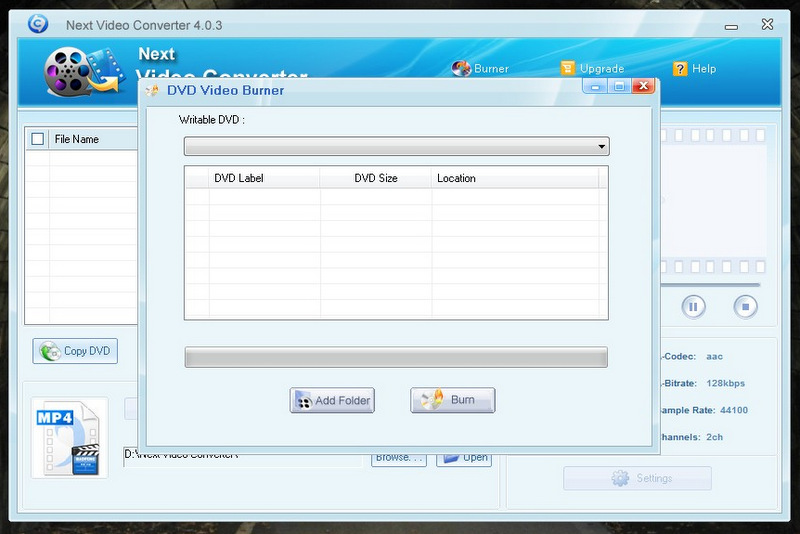Click the Add Folder button

point(332,400)
